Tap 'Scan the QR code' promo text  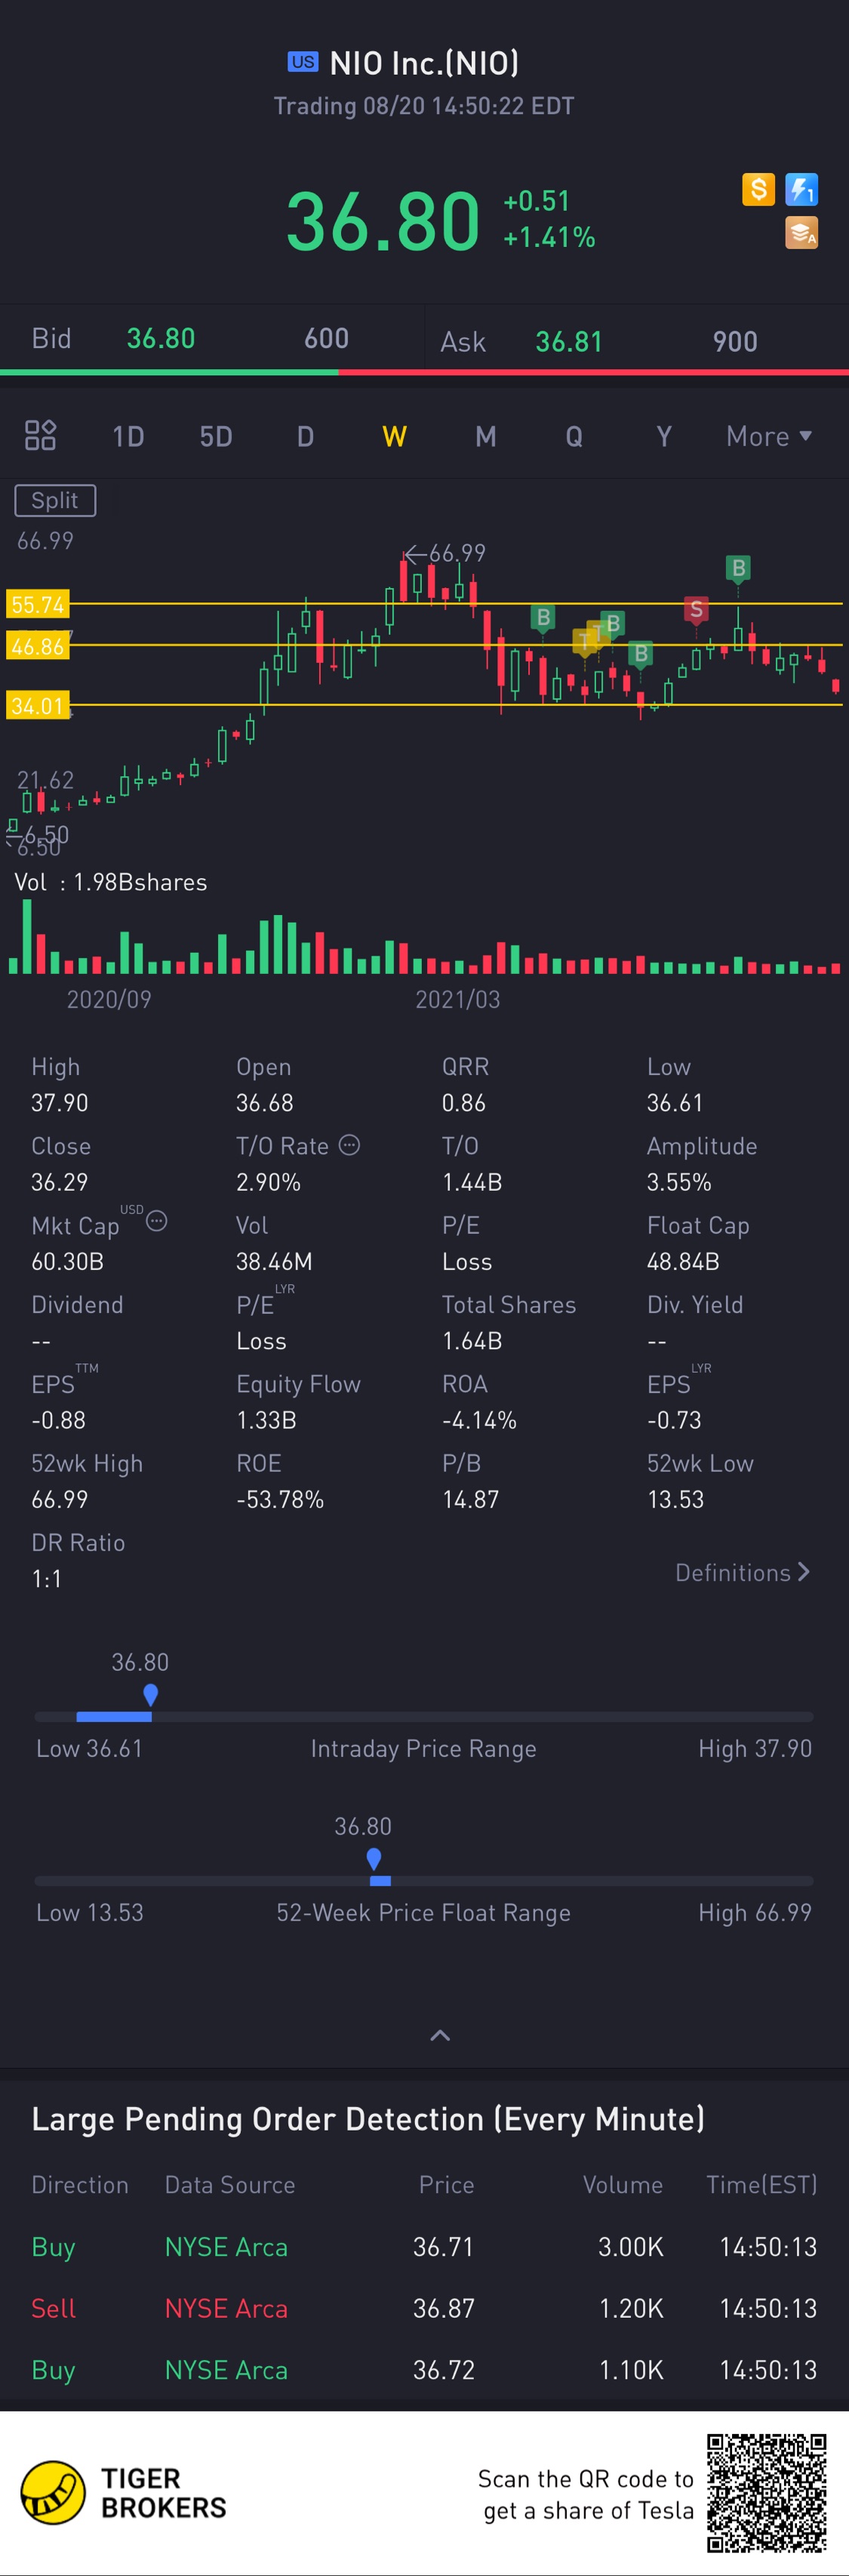[586, 2494]
